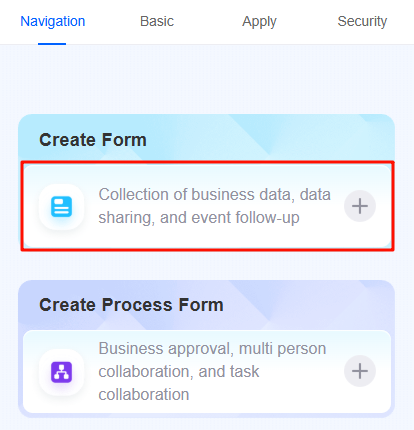Screen dimensions: 414x430
Task: Click the 'sharing, and event follow-up' text line
Action: coord(199,218)
